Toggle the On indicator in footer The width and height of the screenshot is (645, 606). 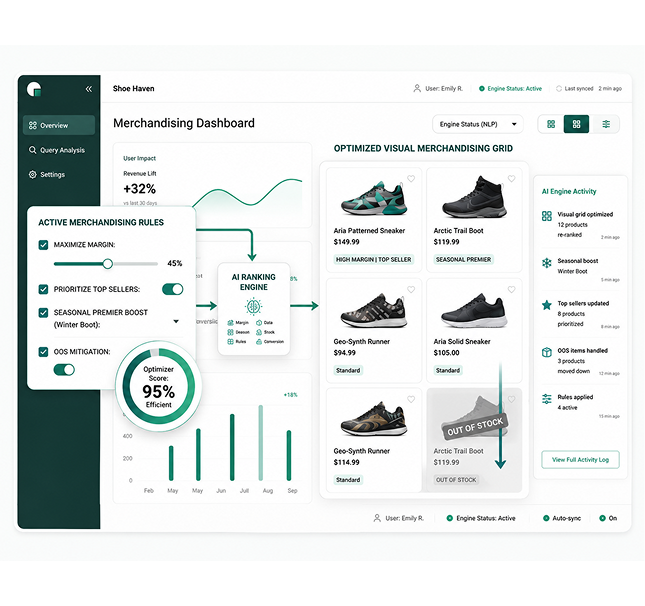608,518
